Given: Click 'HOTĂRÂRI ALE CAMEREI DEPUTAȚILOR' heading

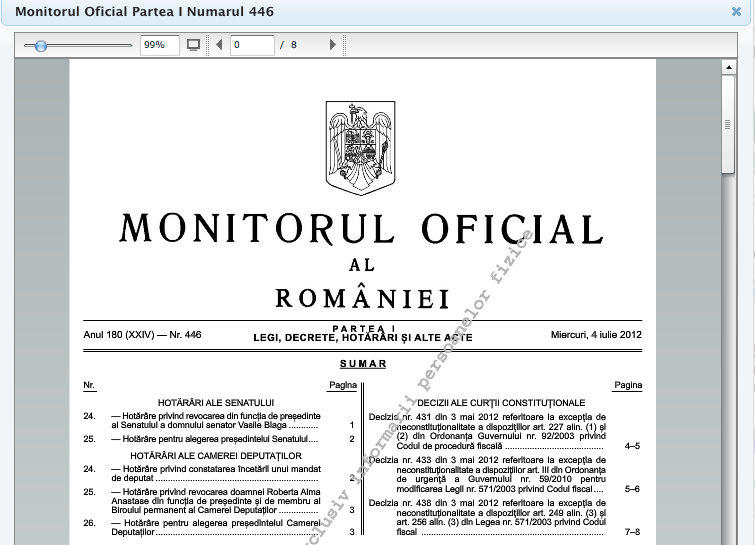Looking at the screenshot, I should click(216, 455).
